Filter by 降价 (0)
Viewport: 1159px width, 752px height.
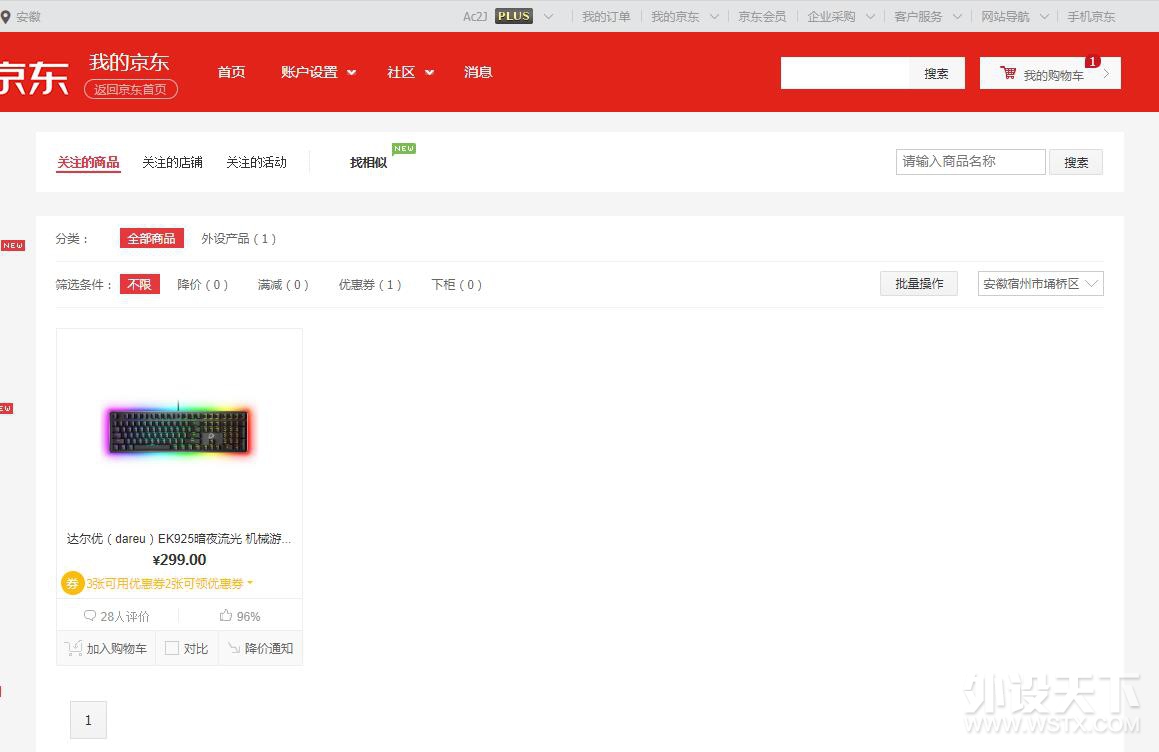point(203,284)
